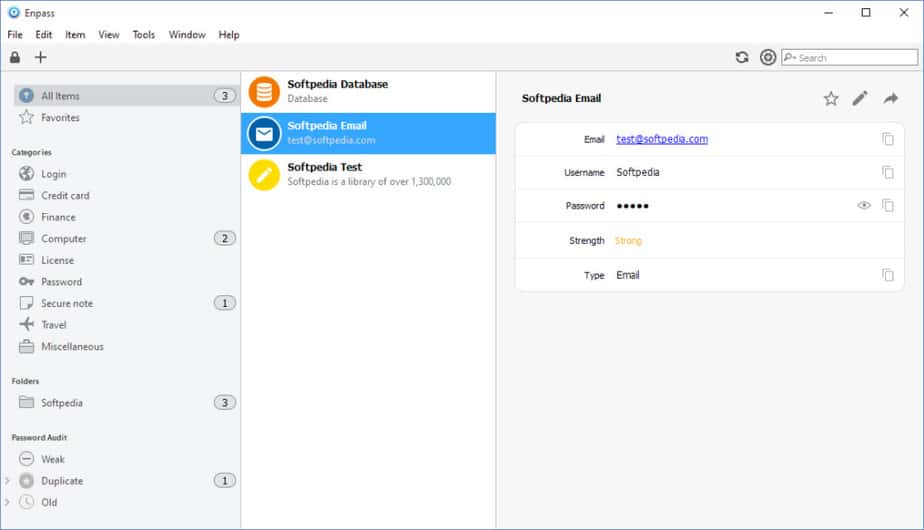Open the Tools menu

click(143, 35)
